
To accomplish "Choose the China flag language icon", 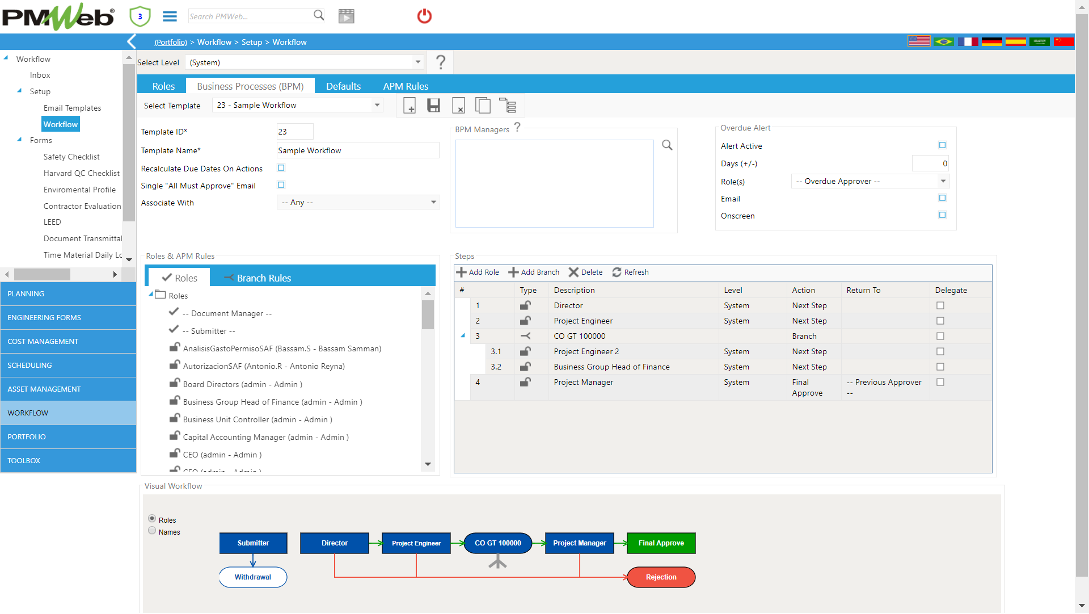I will click(1063, 42).
